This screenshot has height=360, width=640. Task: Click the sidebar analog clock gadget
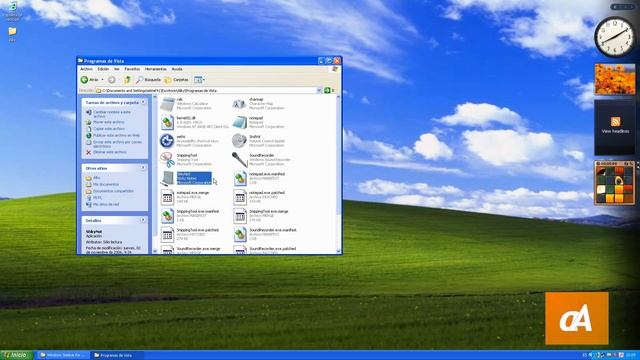tap(614, 37)
